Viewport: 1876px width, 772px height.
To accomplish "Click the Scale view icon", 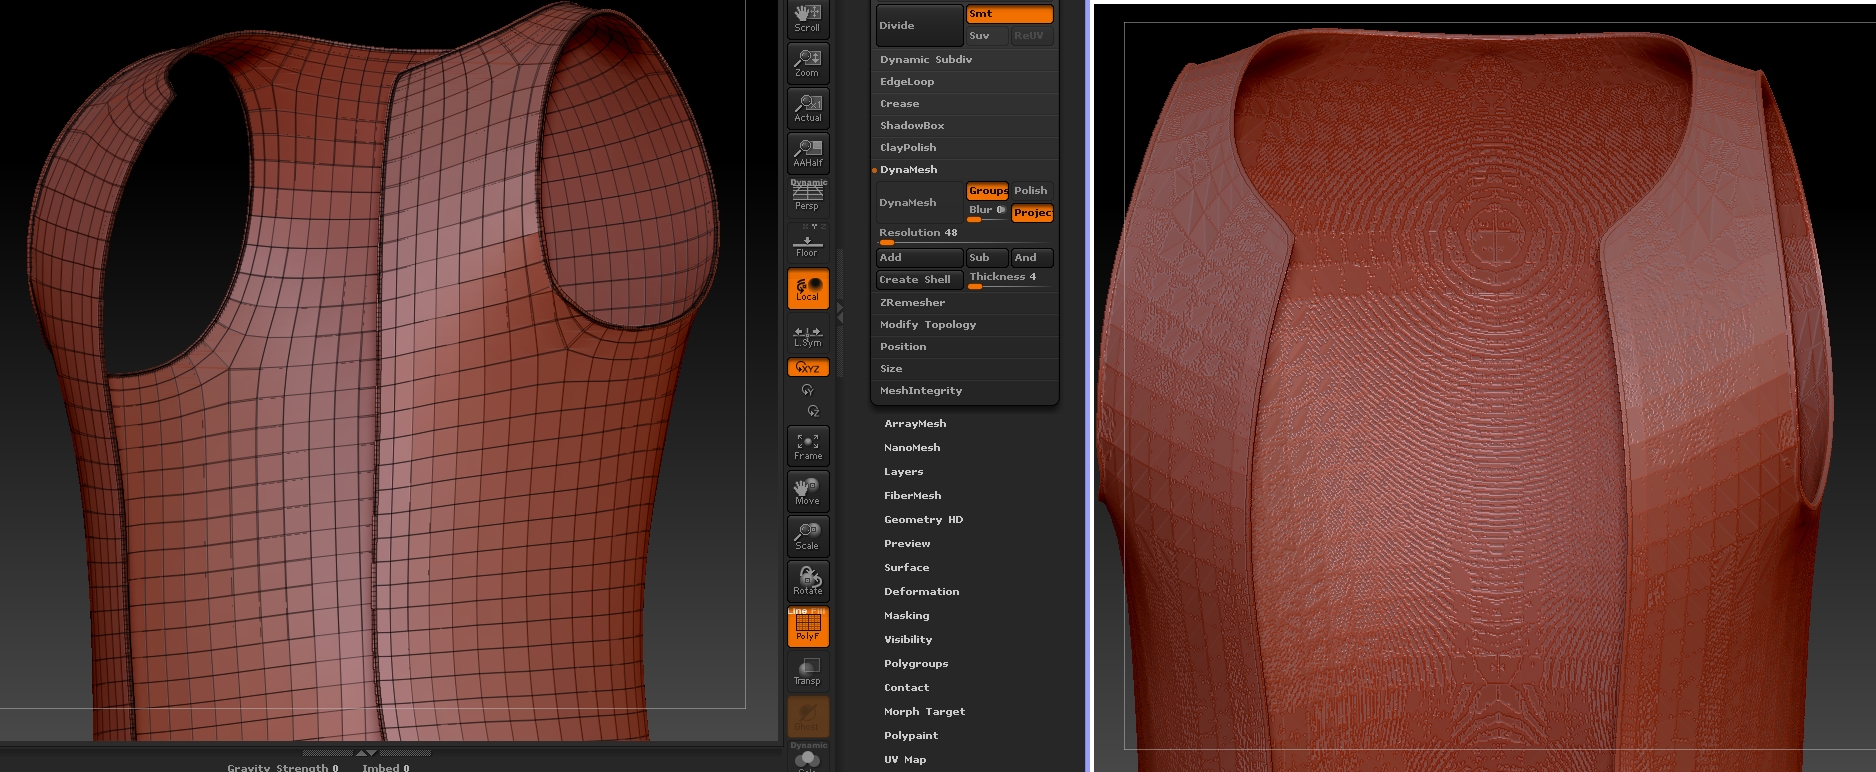I will pyautogui.click(x=807, y=536).
